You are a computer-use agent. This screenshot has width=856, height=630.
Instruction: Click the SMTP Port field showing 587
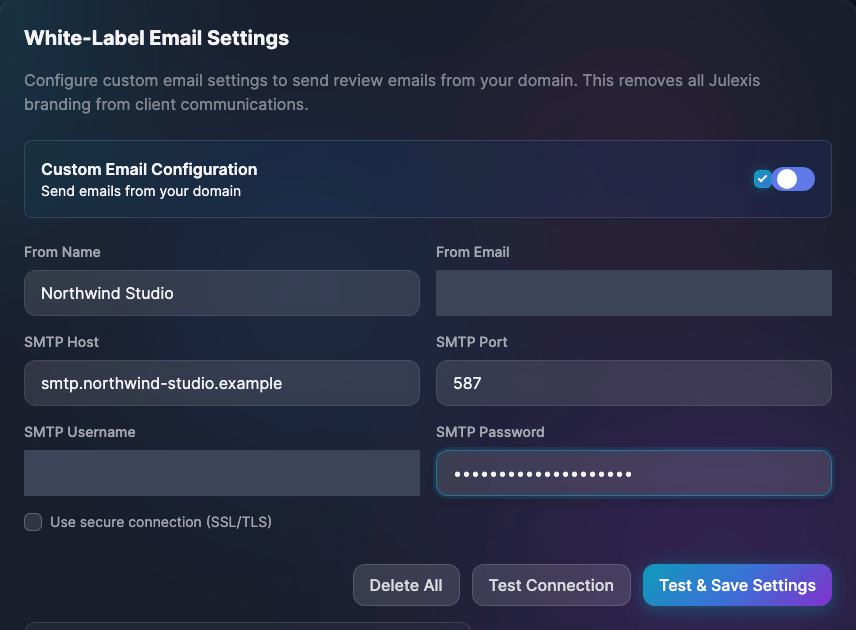(634, 383)
